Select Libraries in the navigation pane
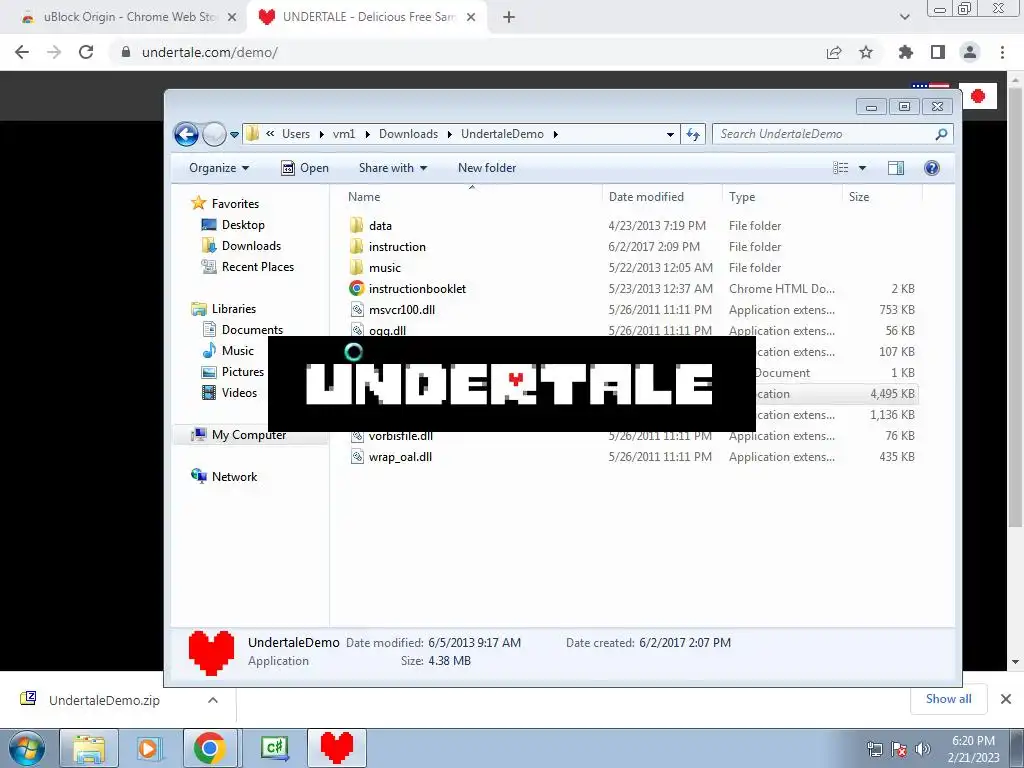Viewport: 1024px width, 768px height. click(x=223, y=309)
